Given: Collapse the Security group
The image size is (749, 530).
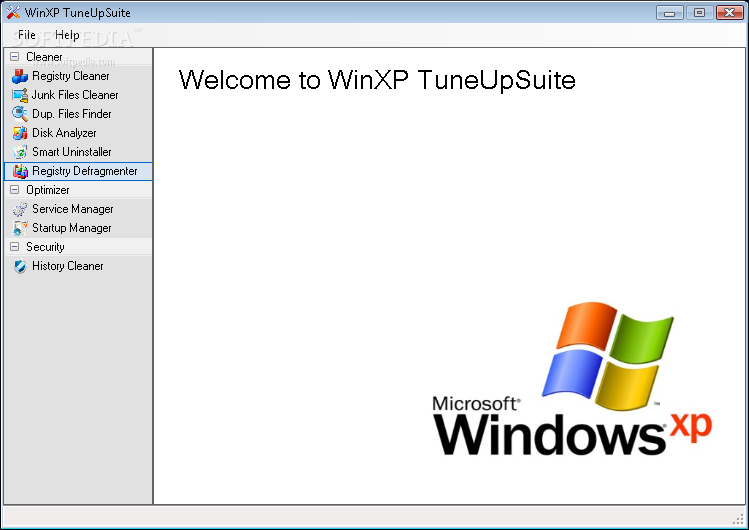Looking at the screenshot, I should click(15, 247).
